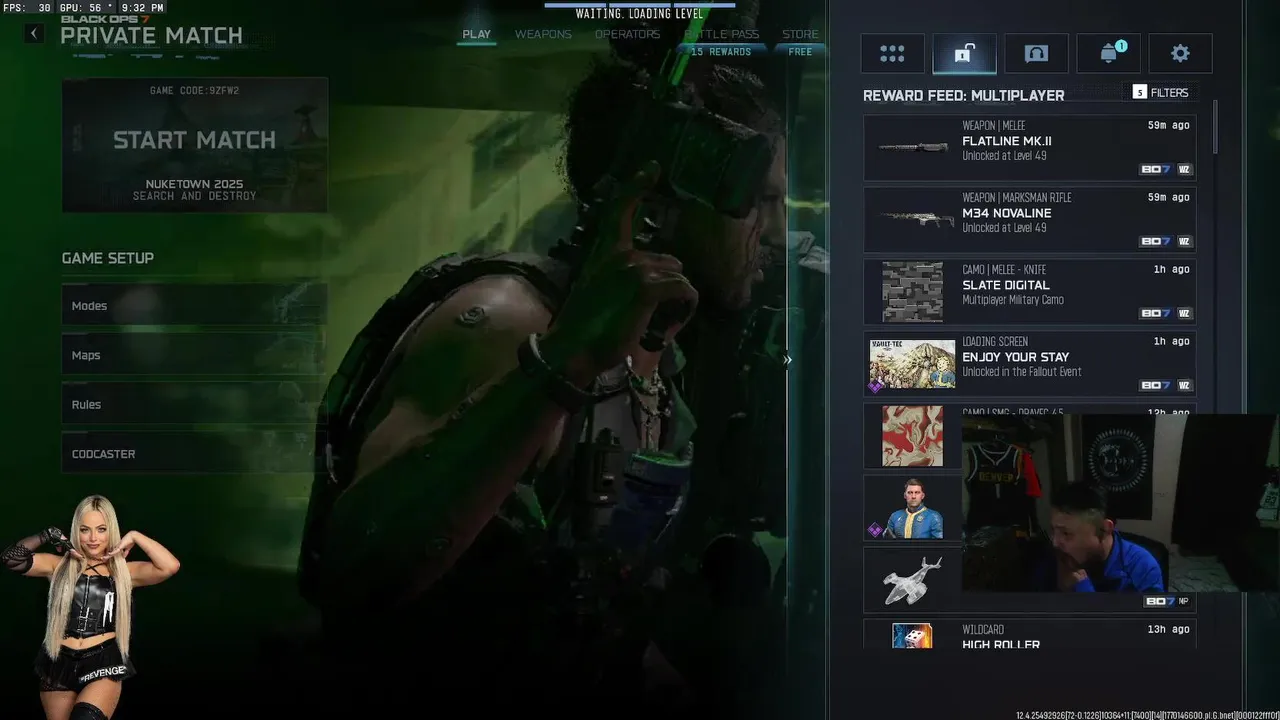Open the Modes setup option
The height and width of the screenshot is (720, 1280).
point(195,305)
